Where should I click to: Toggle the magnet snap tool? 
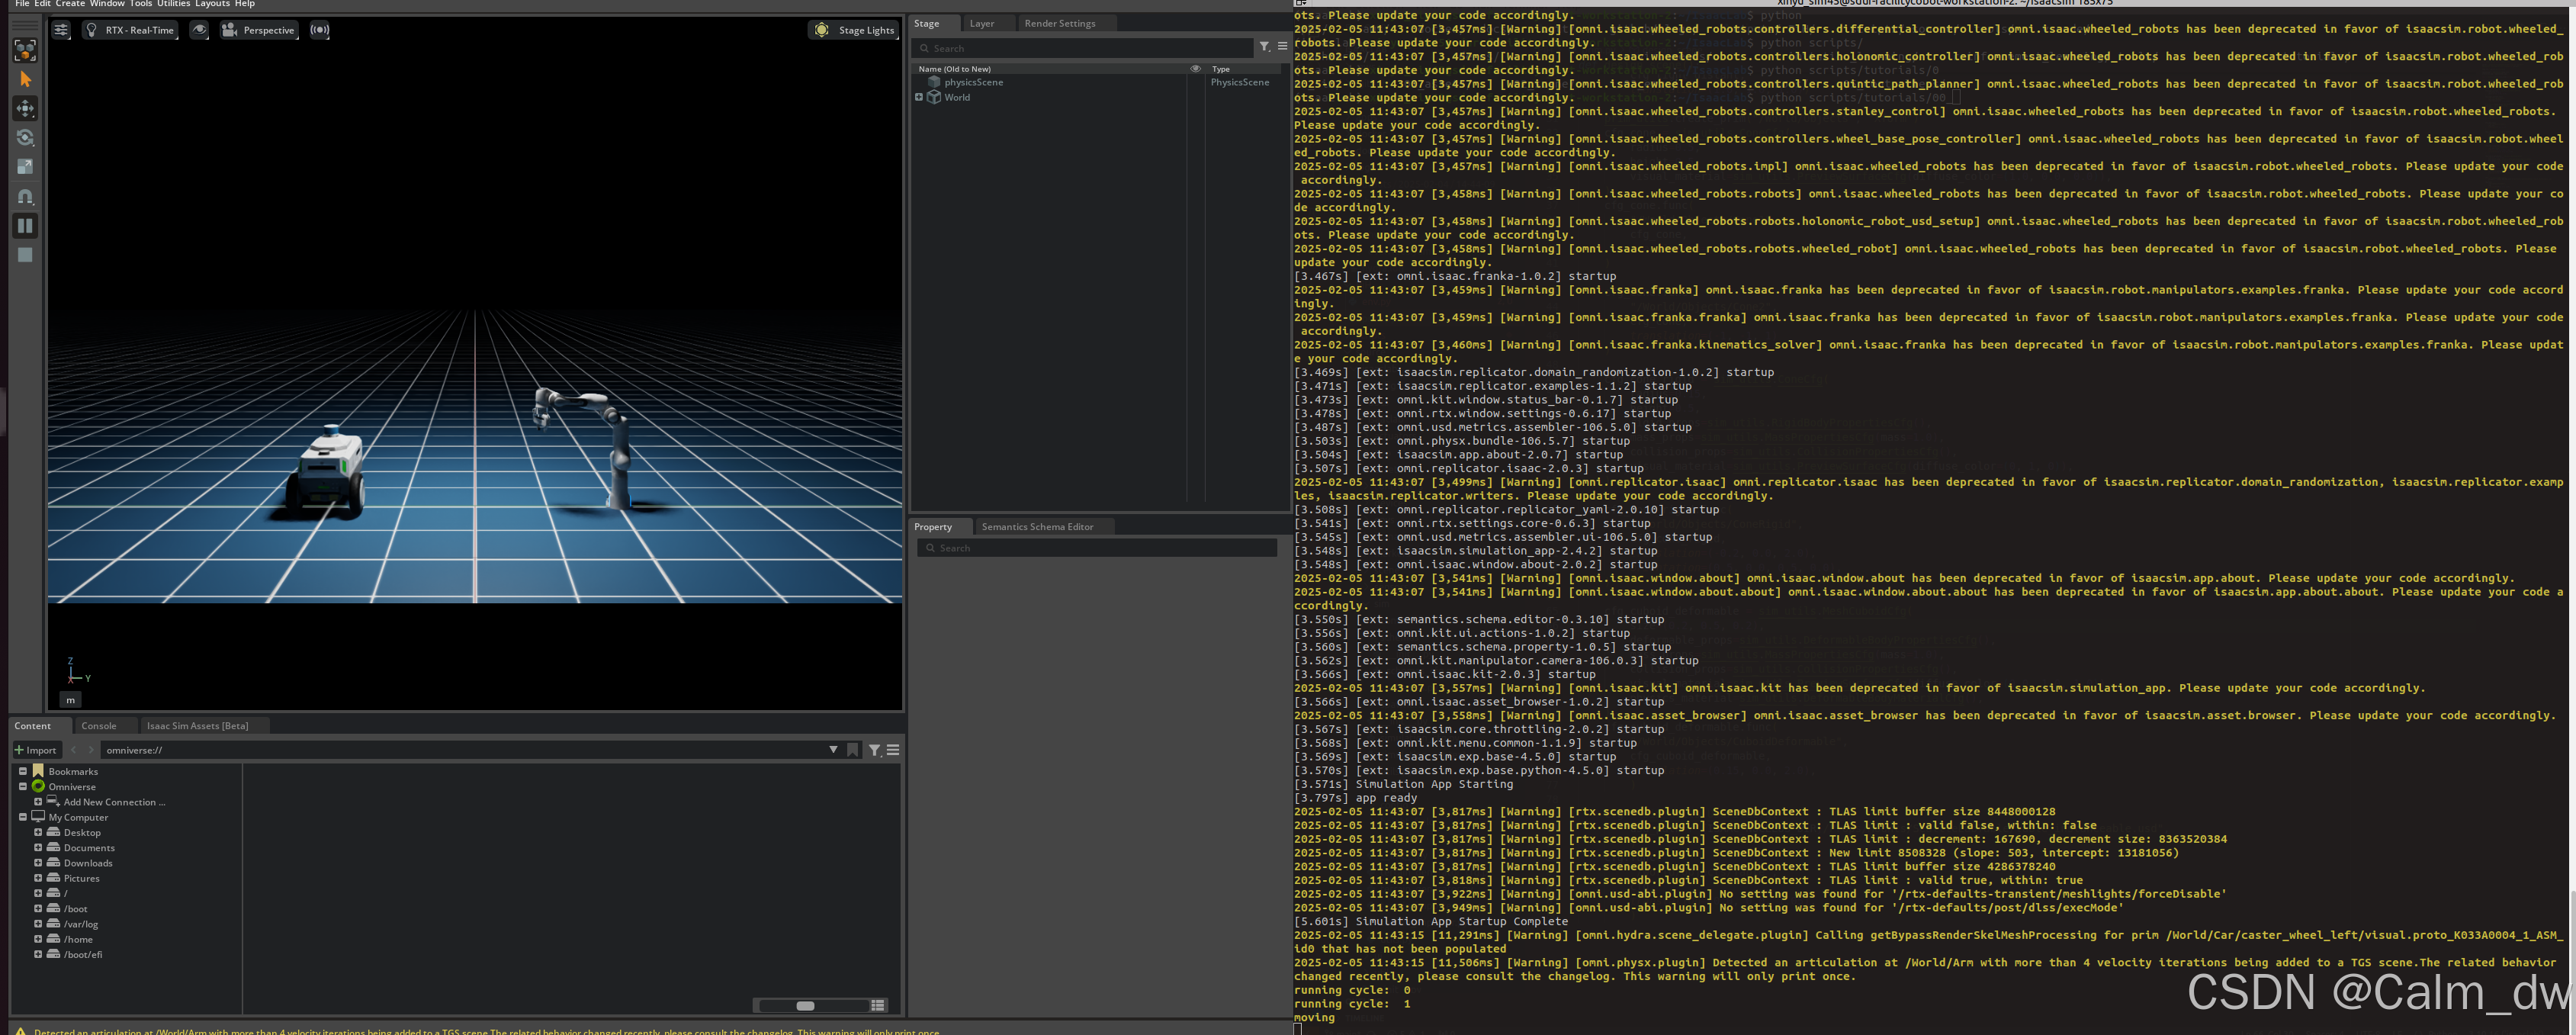[x=25, y=196]
